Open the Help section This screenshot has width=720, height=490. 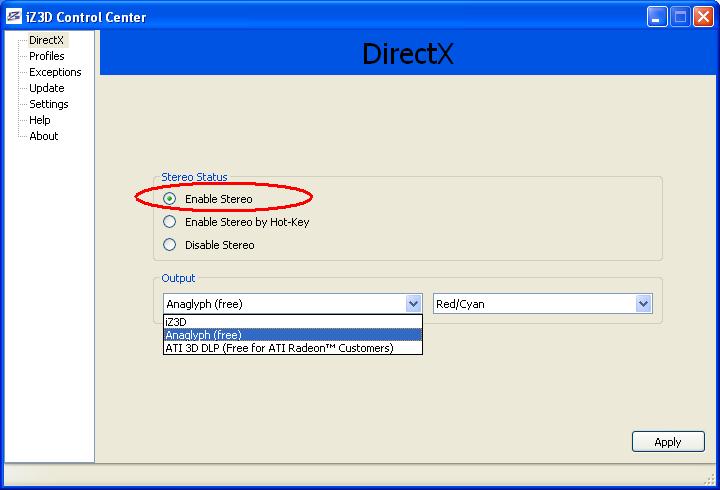(x=40, y=120)
